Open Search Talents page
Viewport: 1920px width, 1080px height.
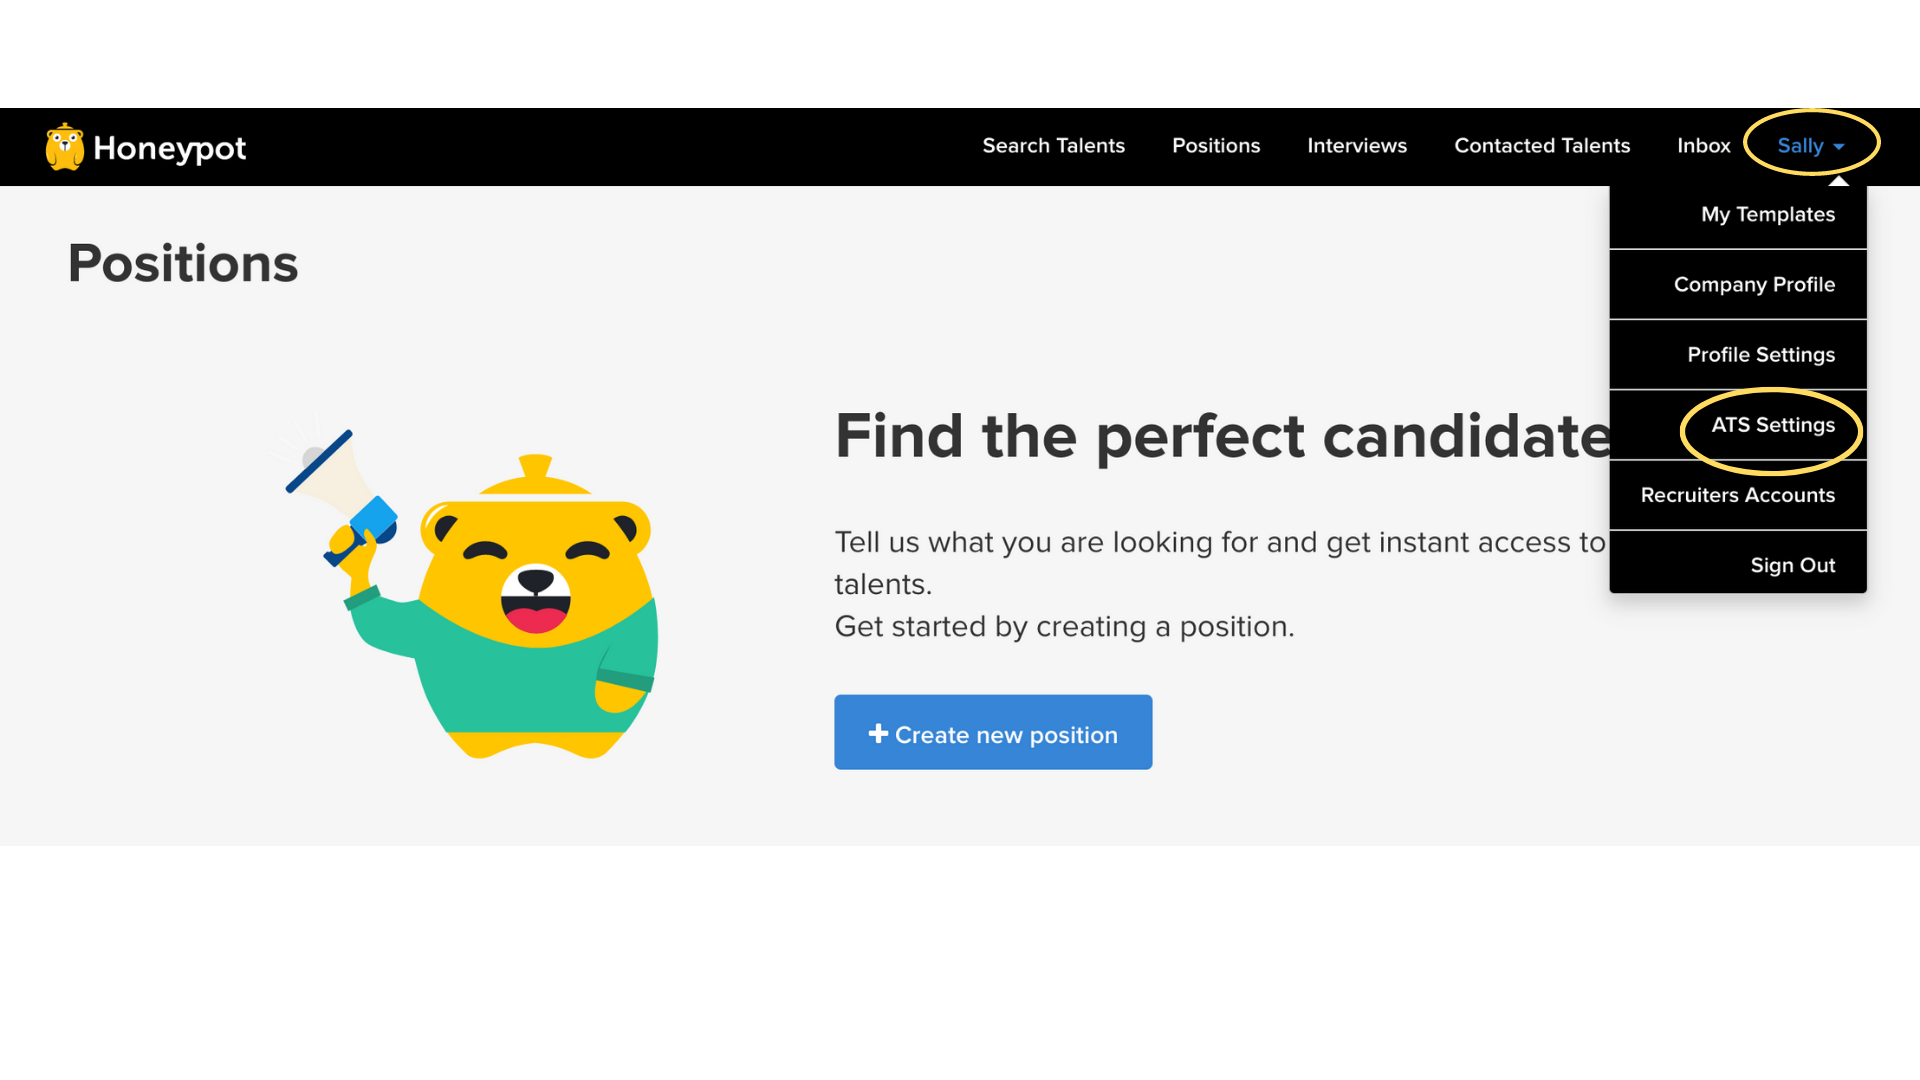(1053, 146)
